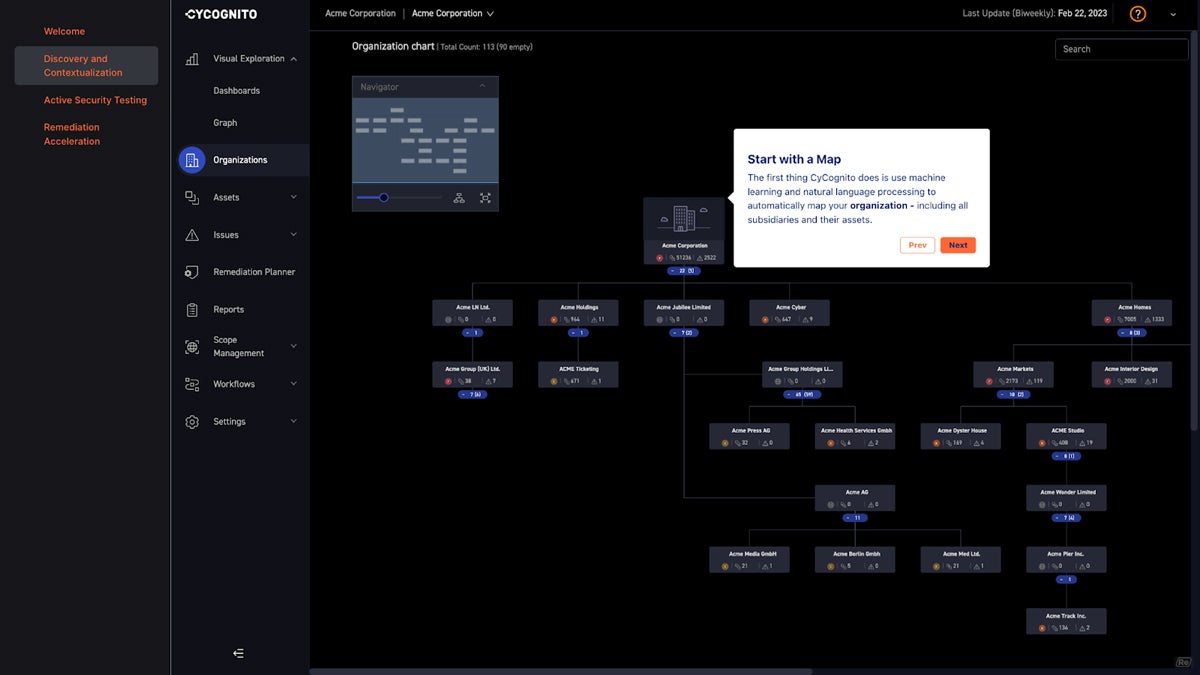Viewport: 1200px width, 675px height.
Task: Click the fit-to-screen icon in Navigator panel
Action: click(x=485, y=198)
